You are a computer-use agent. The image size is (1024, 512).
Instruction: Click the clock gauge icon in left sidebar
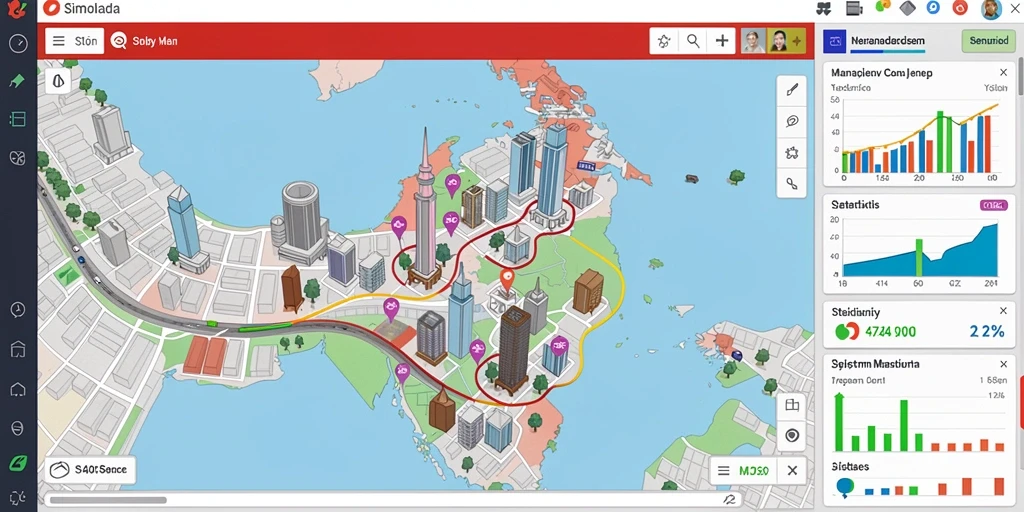coord(18,44)
